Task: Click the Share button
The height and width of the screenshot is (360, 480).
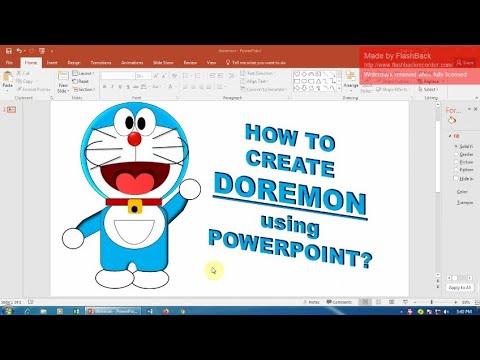Action: pos(465,62)
